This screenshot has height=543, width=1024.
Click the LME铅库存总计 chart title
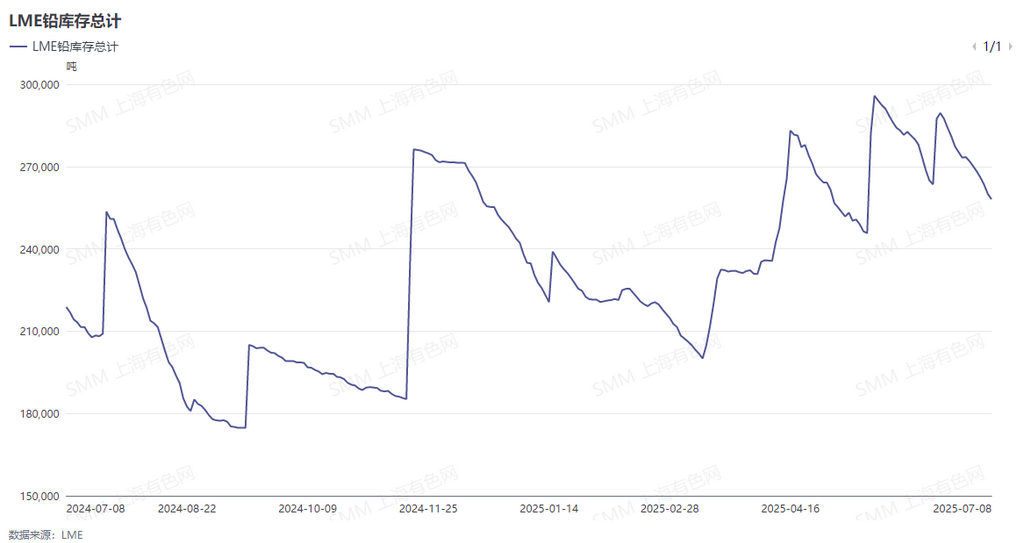tap(66, 20)
